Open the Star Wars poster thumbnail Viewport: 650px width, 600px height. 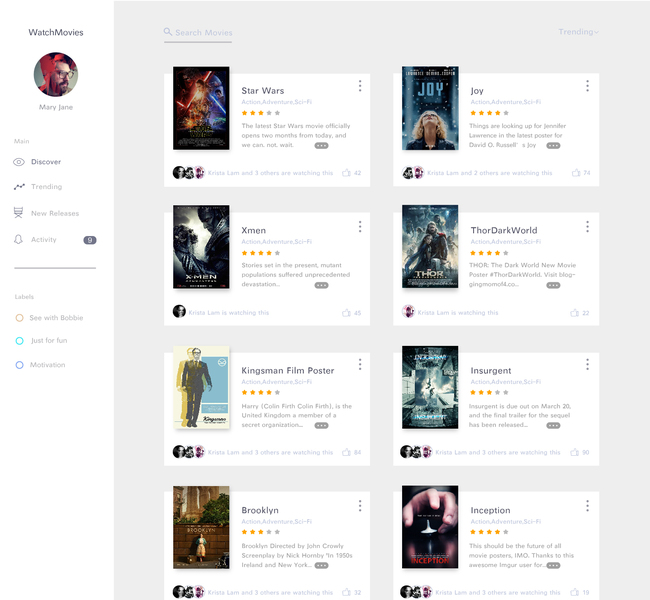(x=201, y=108)
